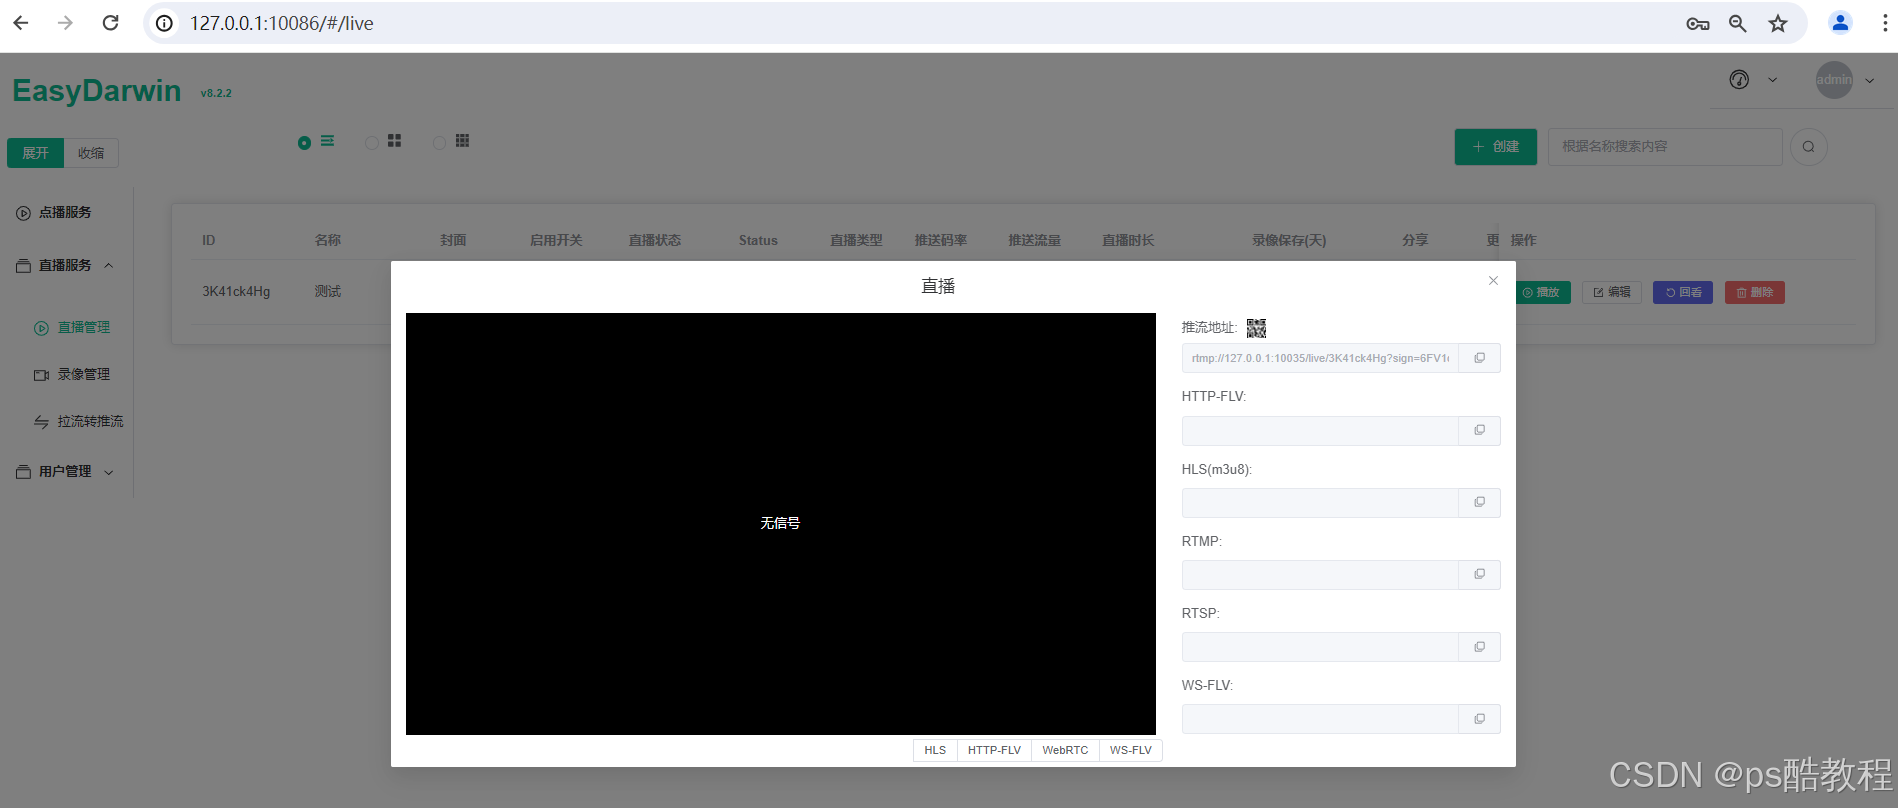The image size is (1898, 808).
Task: Click the four-square grid layout icon
Action: 394,141
